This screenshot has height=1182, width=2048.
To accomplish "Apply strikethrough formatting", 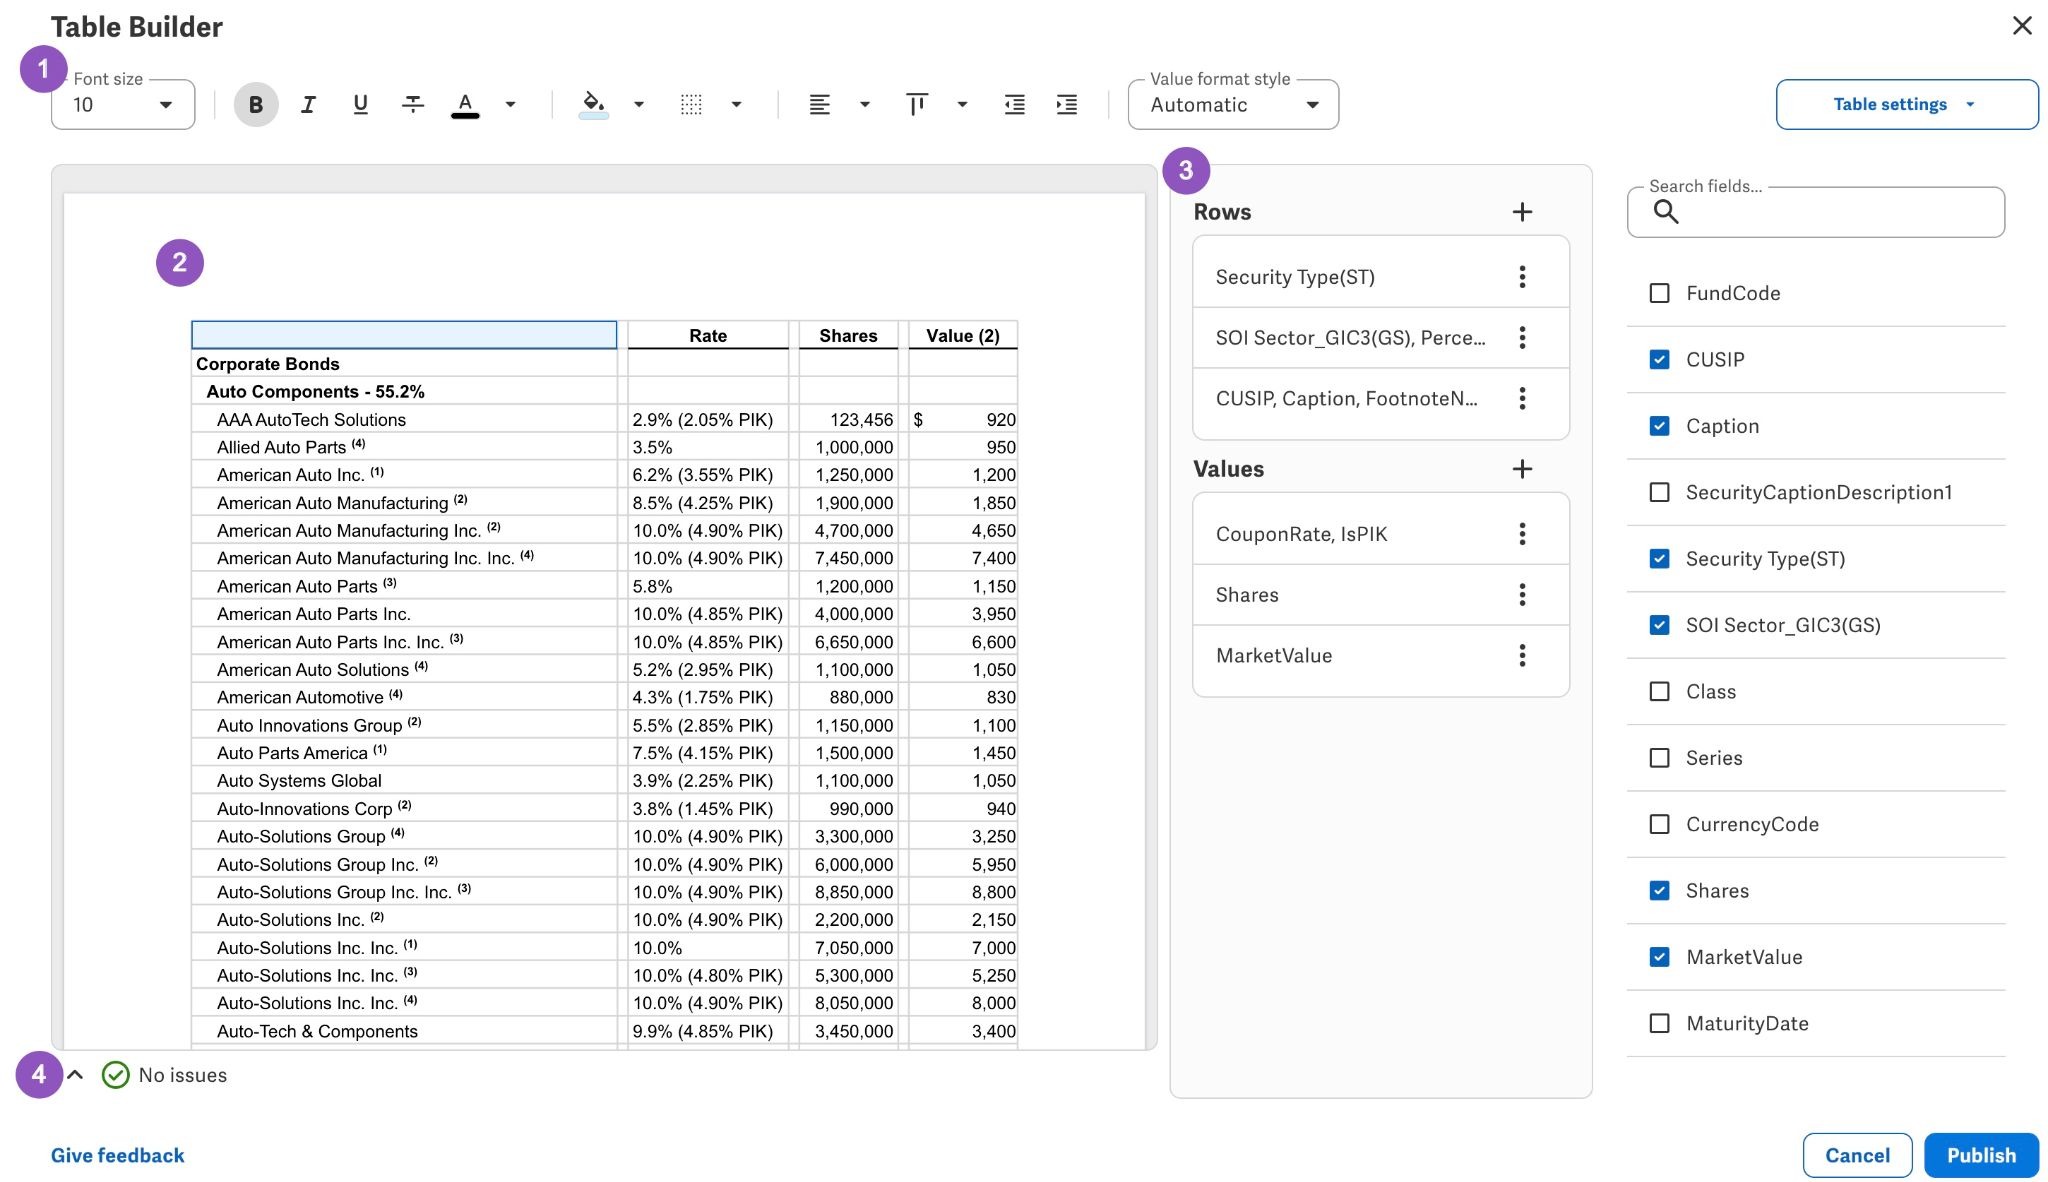I will pos(412,104).
